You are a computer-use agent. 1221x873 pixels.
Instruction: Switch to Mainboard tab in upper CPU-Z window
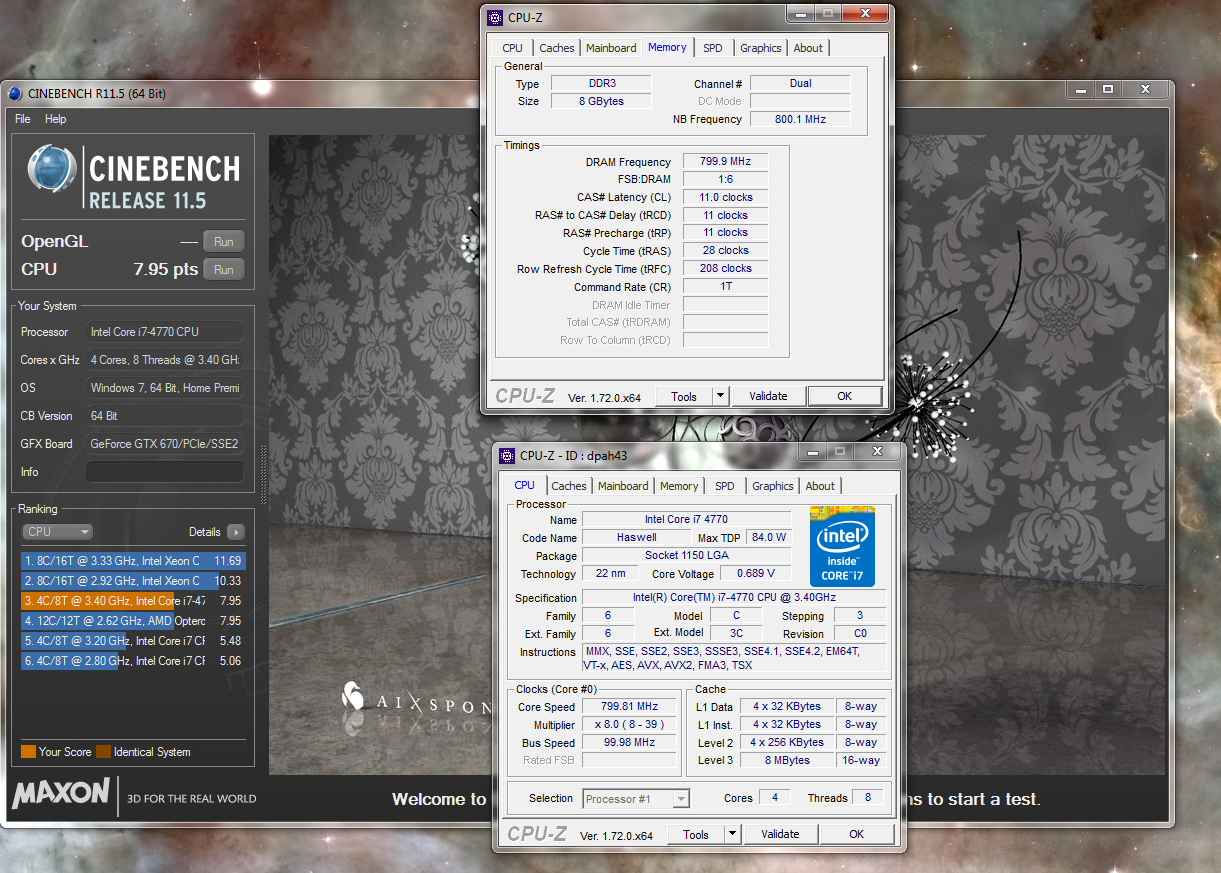point(611,48)
